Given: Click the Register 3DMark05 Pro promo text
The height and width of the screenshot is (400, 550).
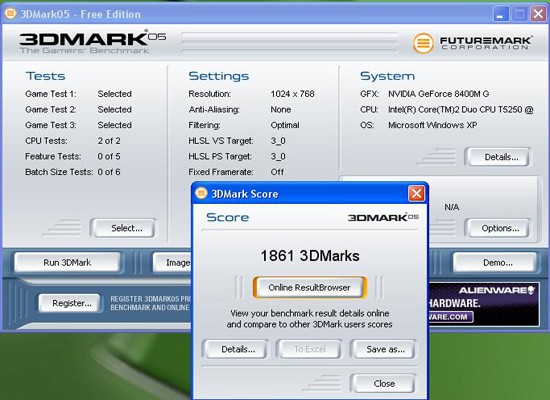Looking at the screenshot, I should [x=151, y=303].
